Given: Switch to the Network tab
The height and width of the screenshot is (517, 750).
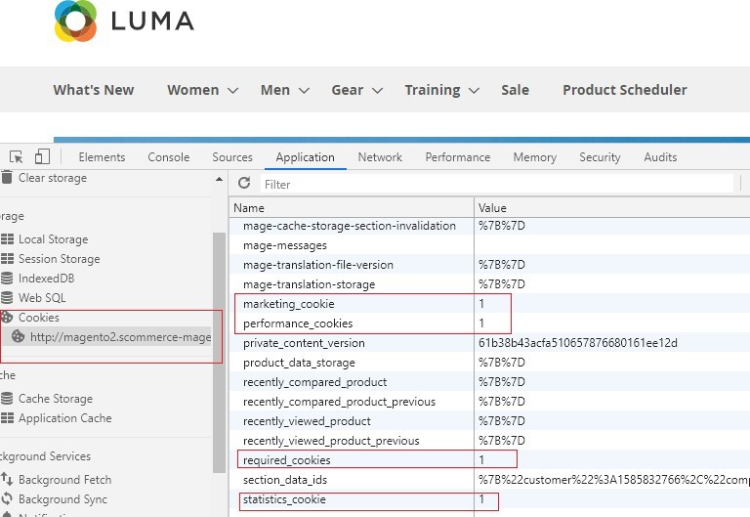Looking at the screenshot, I should click(380, 157).
